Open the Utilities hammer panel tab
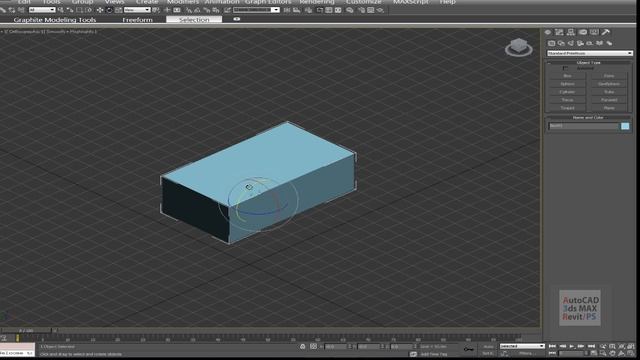This screenshot has width=640, height=360. tap(606, 32)
